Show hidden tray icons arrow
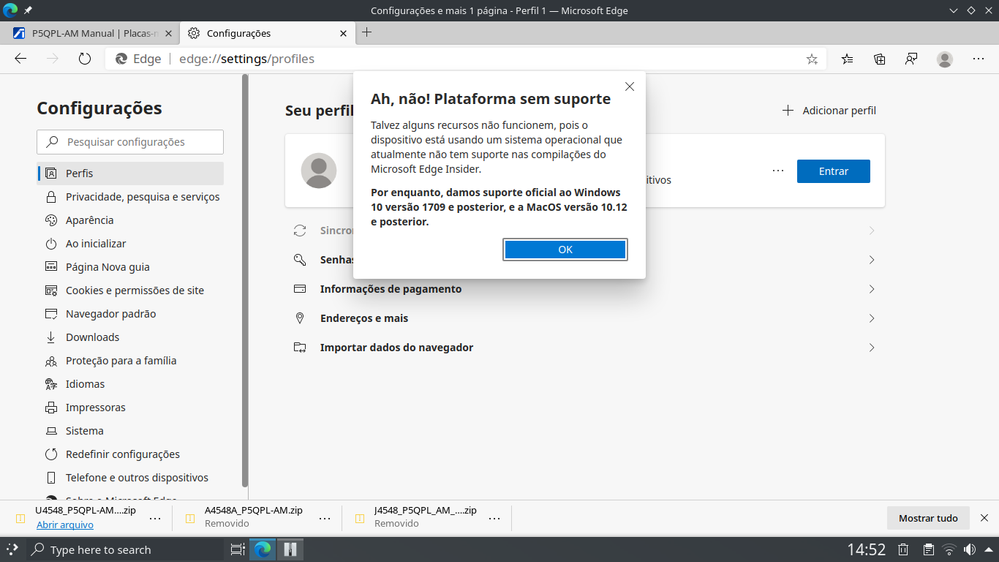The height and width of the screenshot is (562, 999). coord(988,549)
